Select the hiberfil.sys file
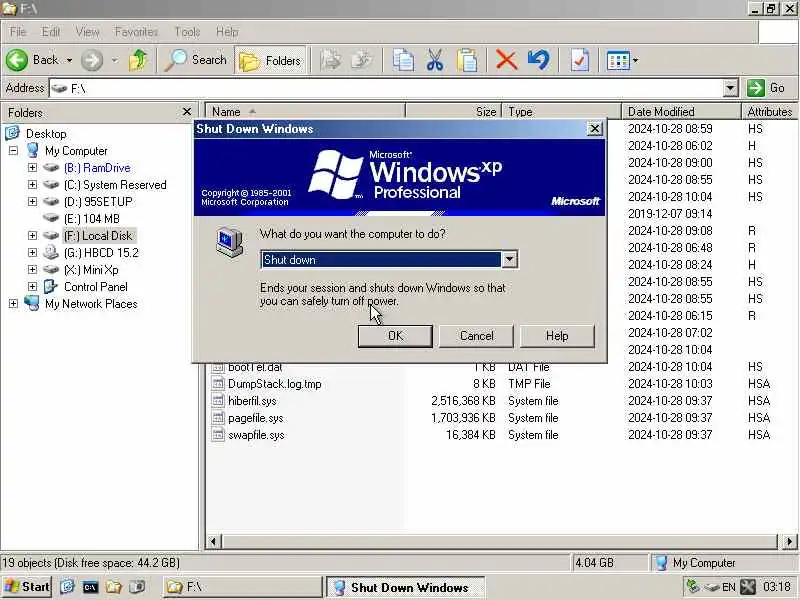Viewport: 800px width, 600px height. coord(252,401)
